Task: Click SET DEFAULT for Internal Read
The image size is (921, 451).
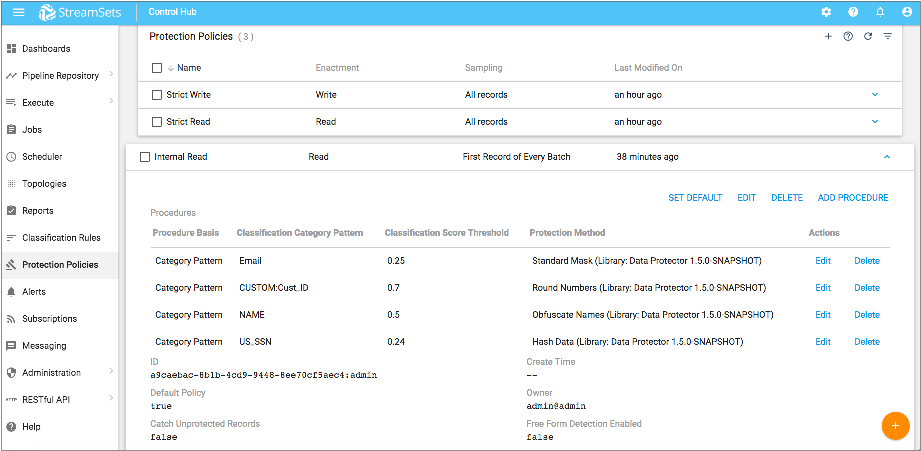Action: tap(695, 198)
